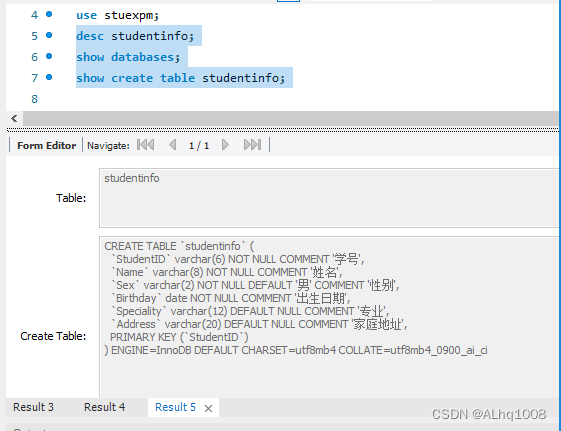
Task: Click the 'desc studentinfo;' statement
Action: [x=135, y=36]
